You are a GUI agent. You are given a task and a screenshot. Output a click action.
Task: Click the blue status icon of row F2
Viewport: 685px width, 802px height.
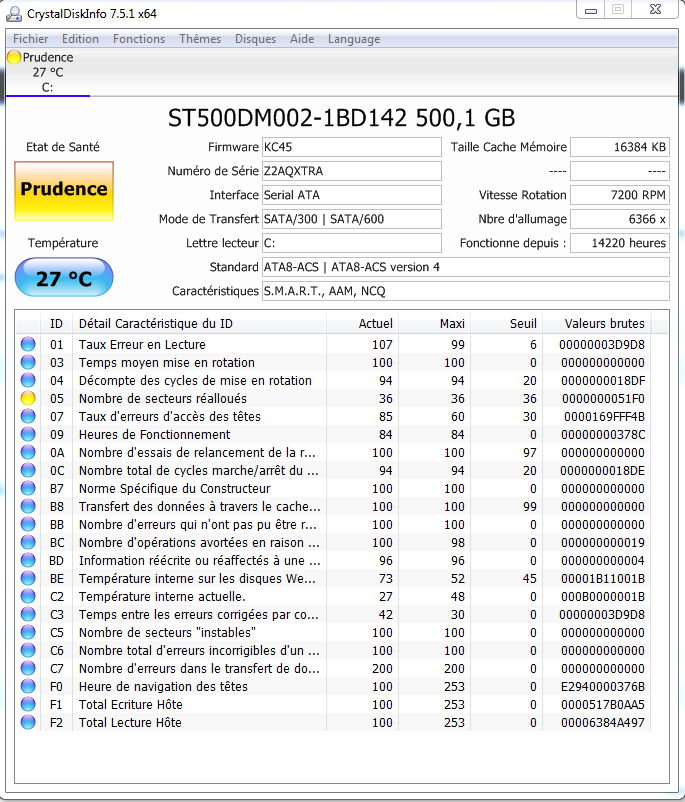(x=28, y=722)
